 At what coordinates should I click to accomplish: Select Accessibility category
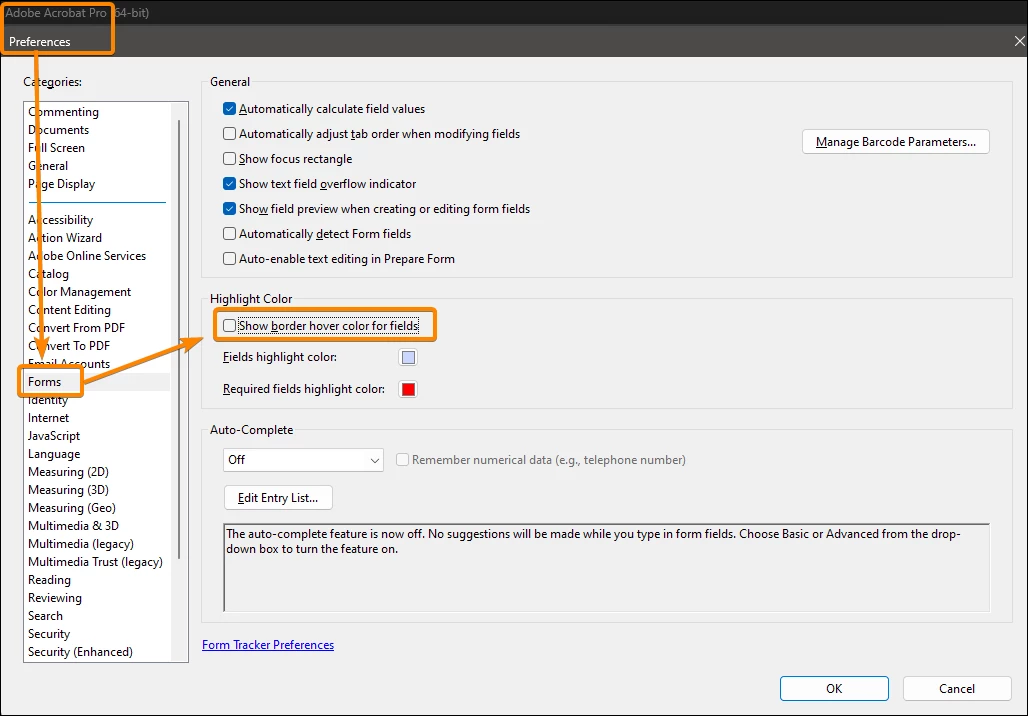click(x=60, y=220)
